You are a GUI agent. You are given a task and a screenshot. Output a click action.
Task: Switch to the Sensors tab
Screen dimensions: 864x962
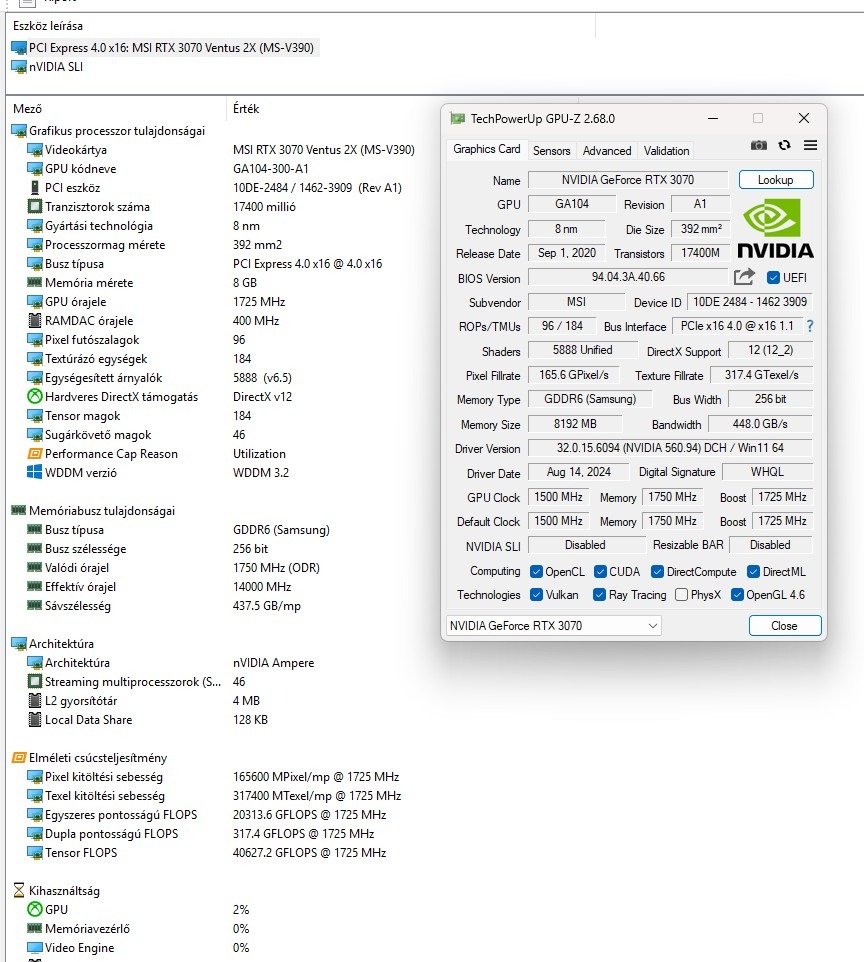(x=551, y=151)
